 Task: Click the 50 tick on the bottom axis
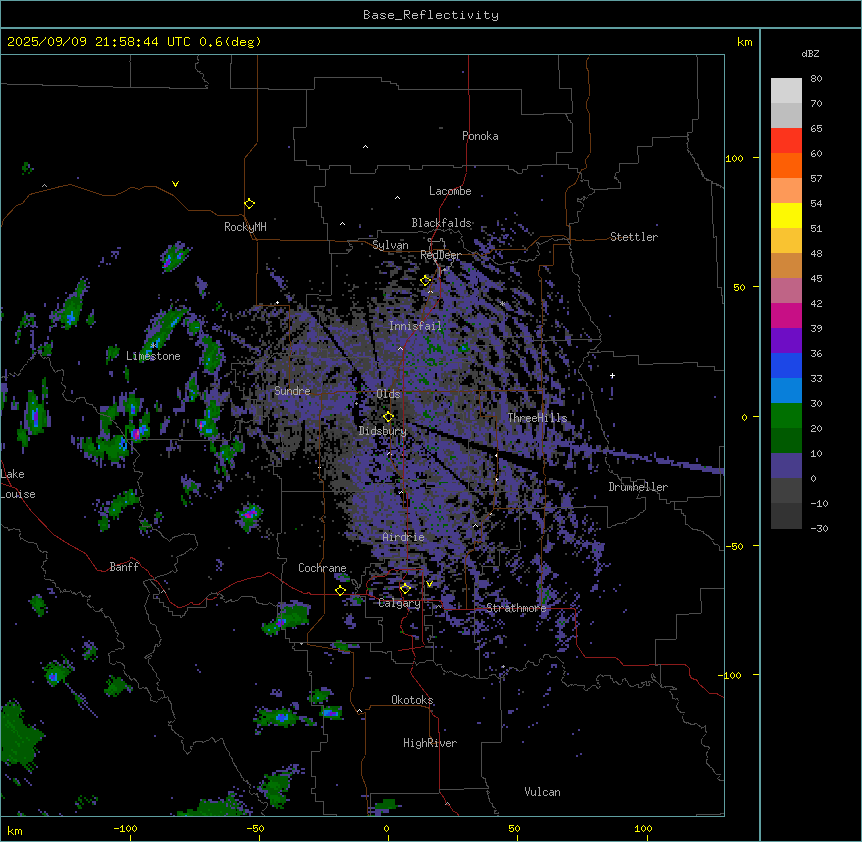(x=514, y=828)
